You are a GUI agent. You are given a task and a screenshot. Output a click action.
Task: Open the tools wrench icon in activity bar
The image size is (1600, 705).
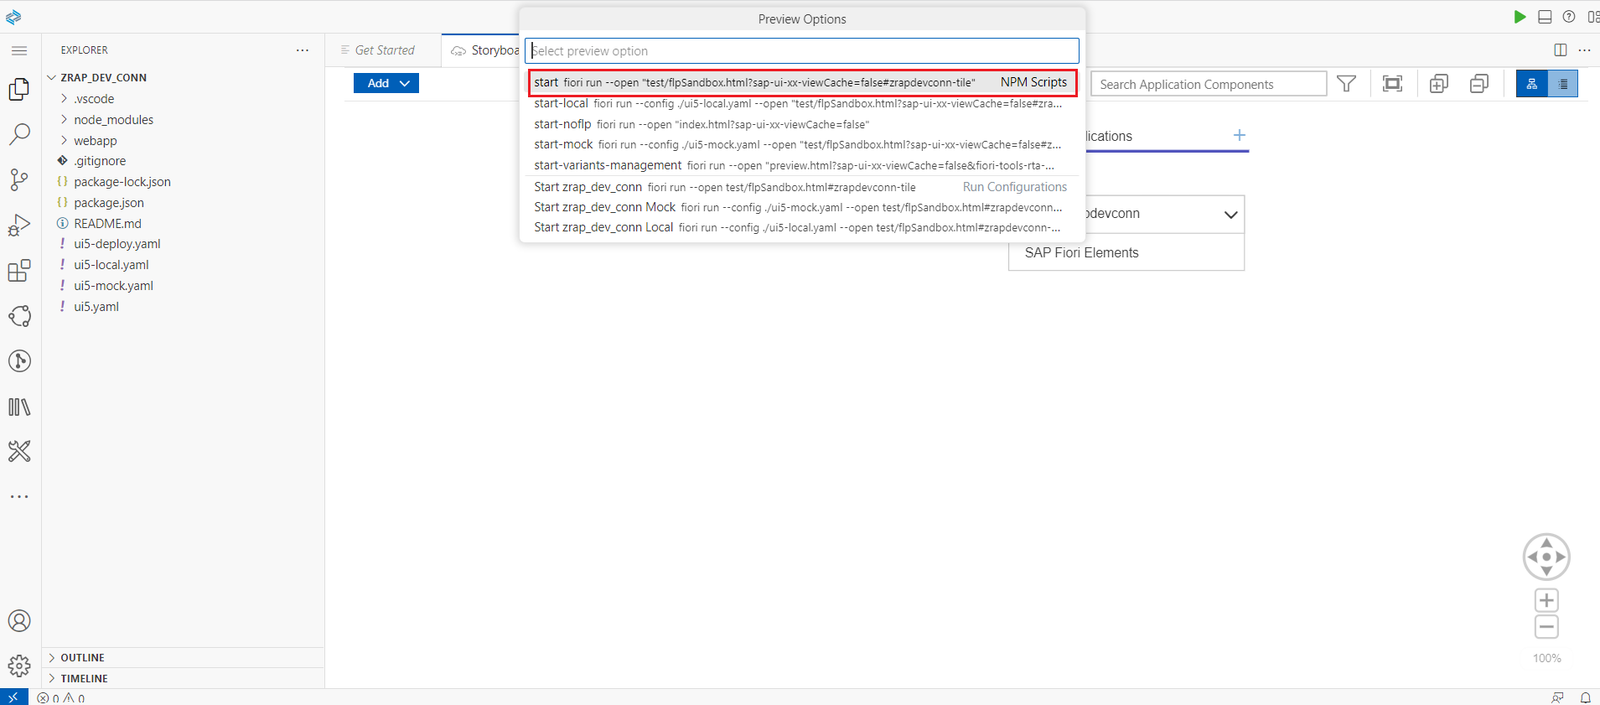(x=19, y=452)
